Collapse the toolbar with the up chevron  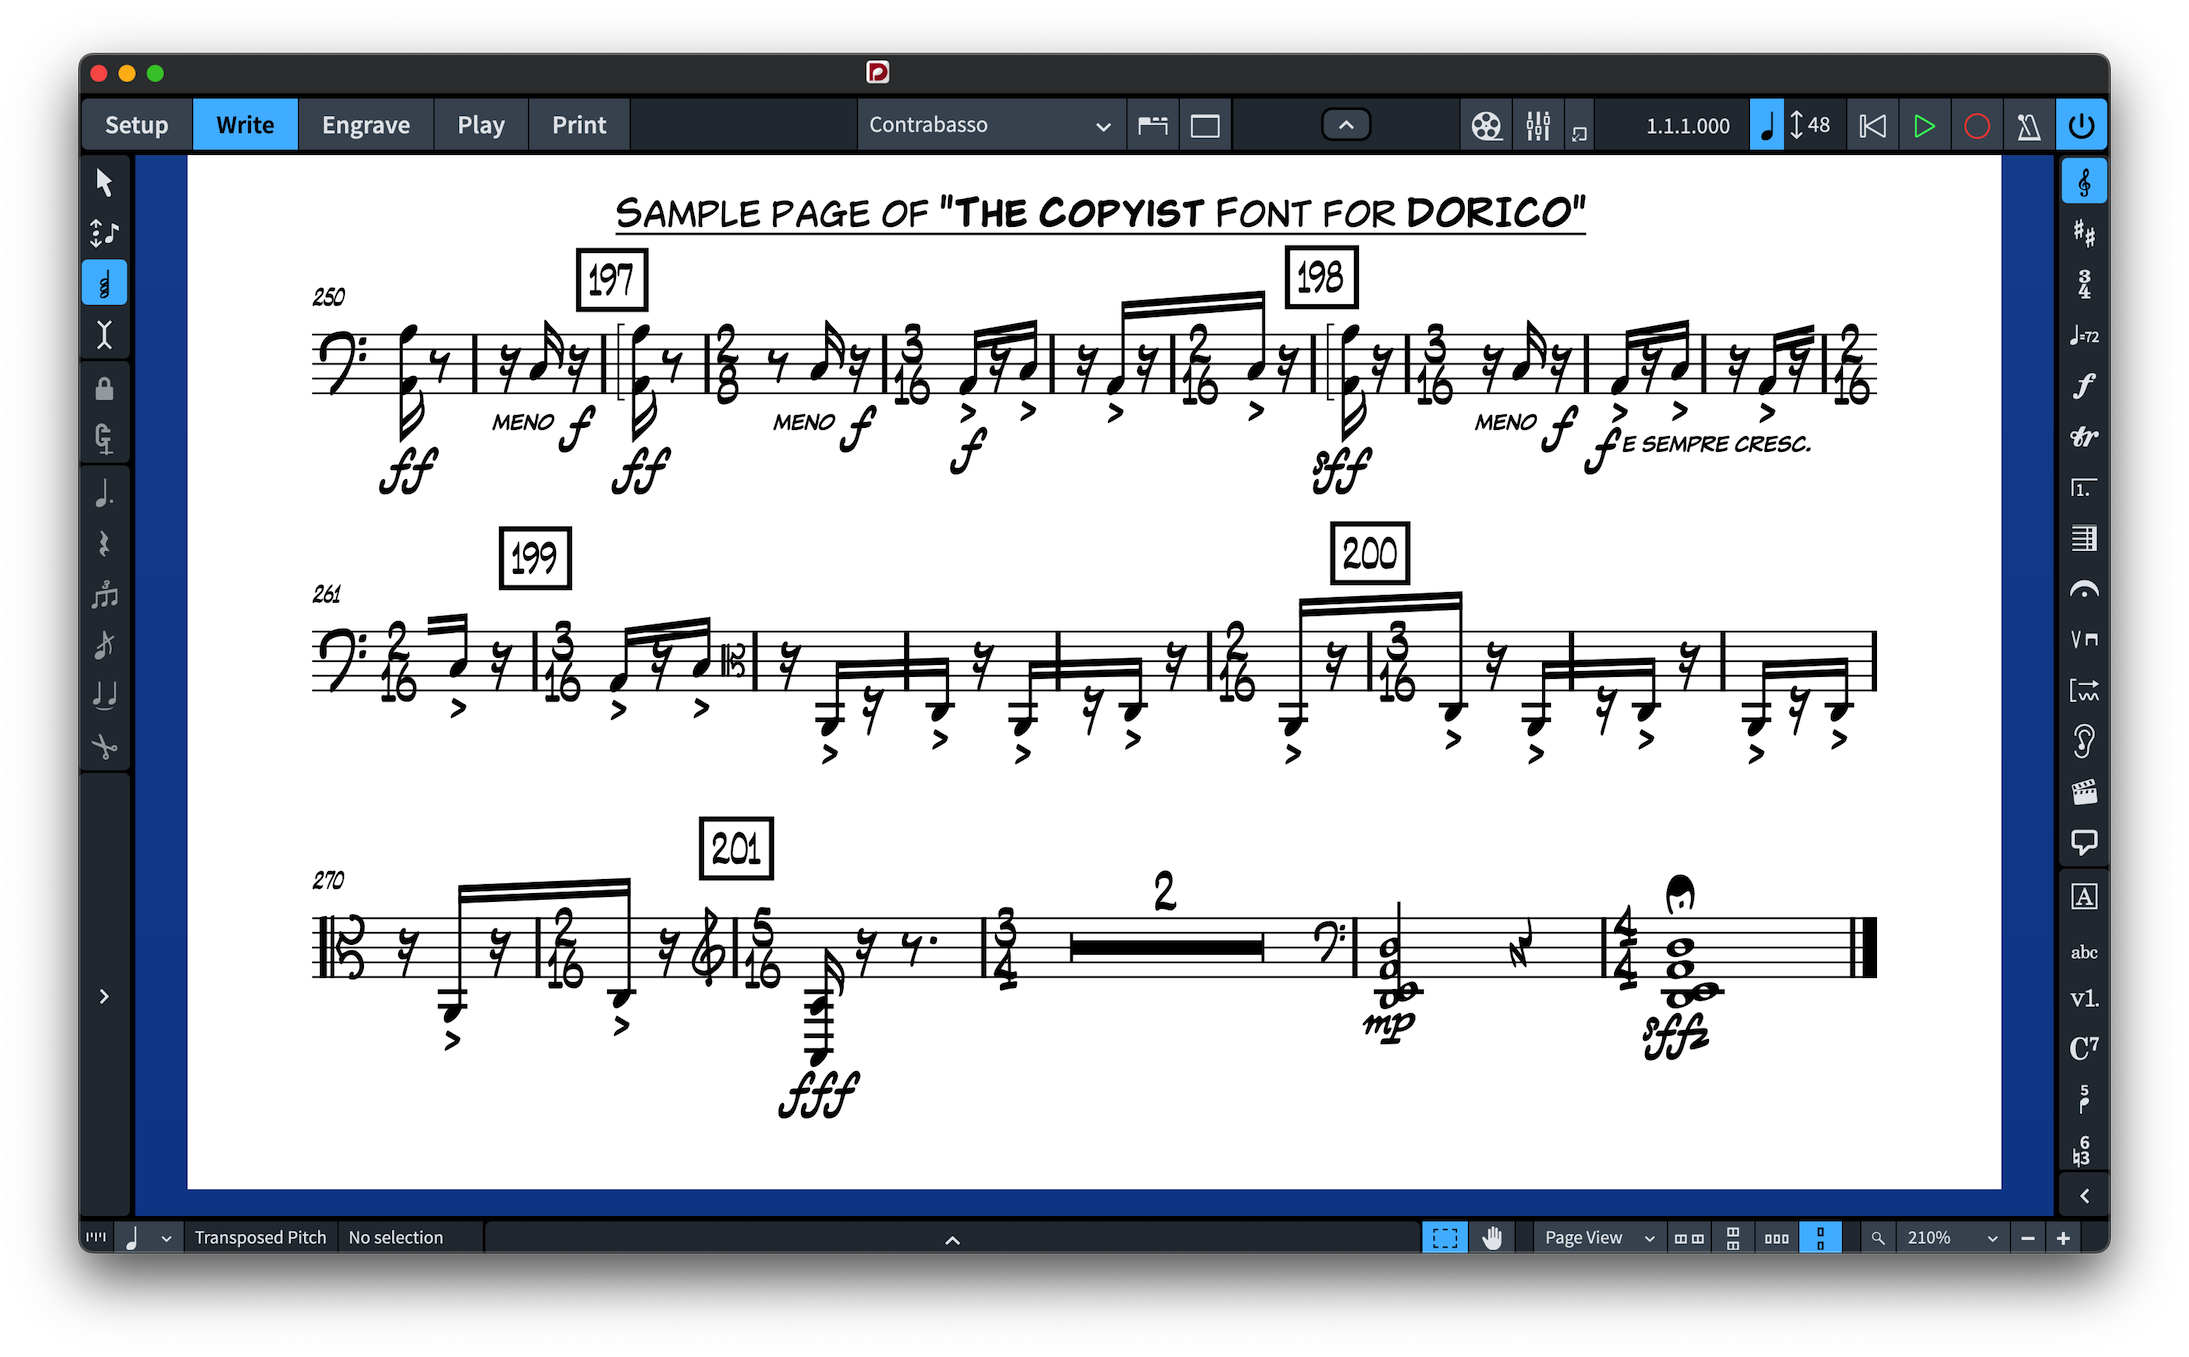pyautogui.click(x=1346, y=125)
